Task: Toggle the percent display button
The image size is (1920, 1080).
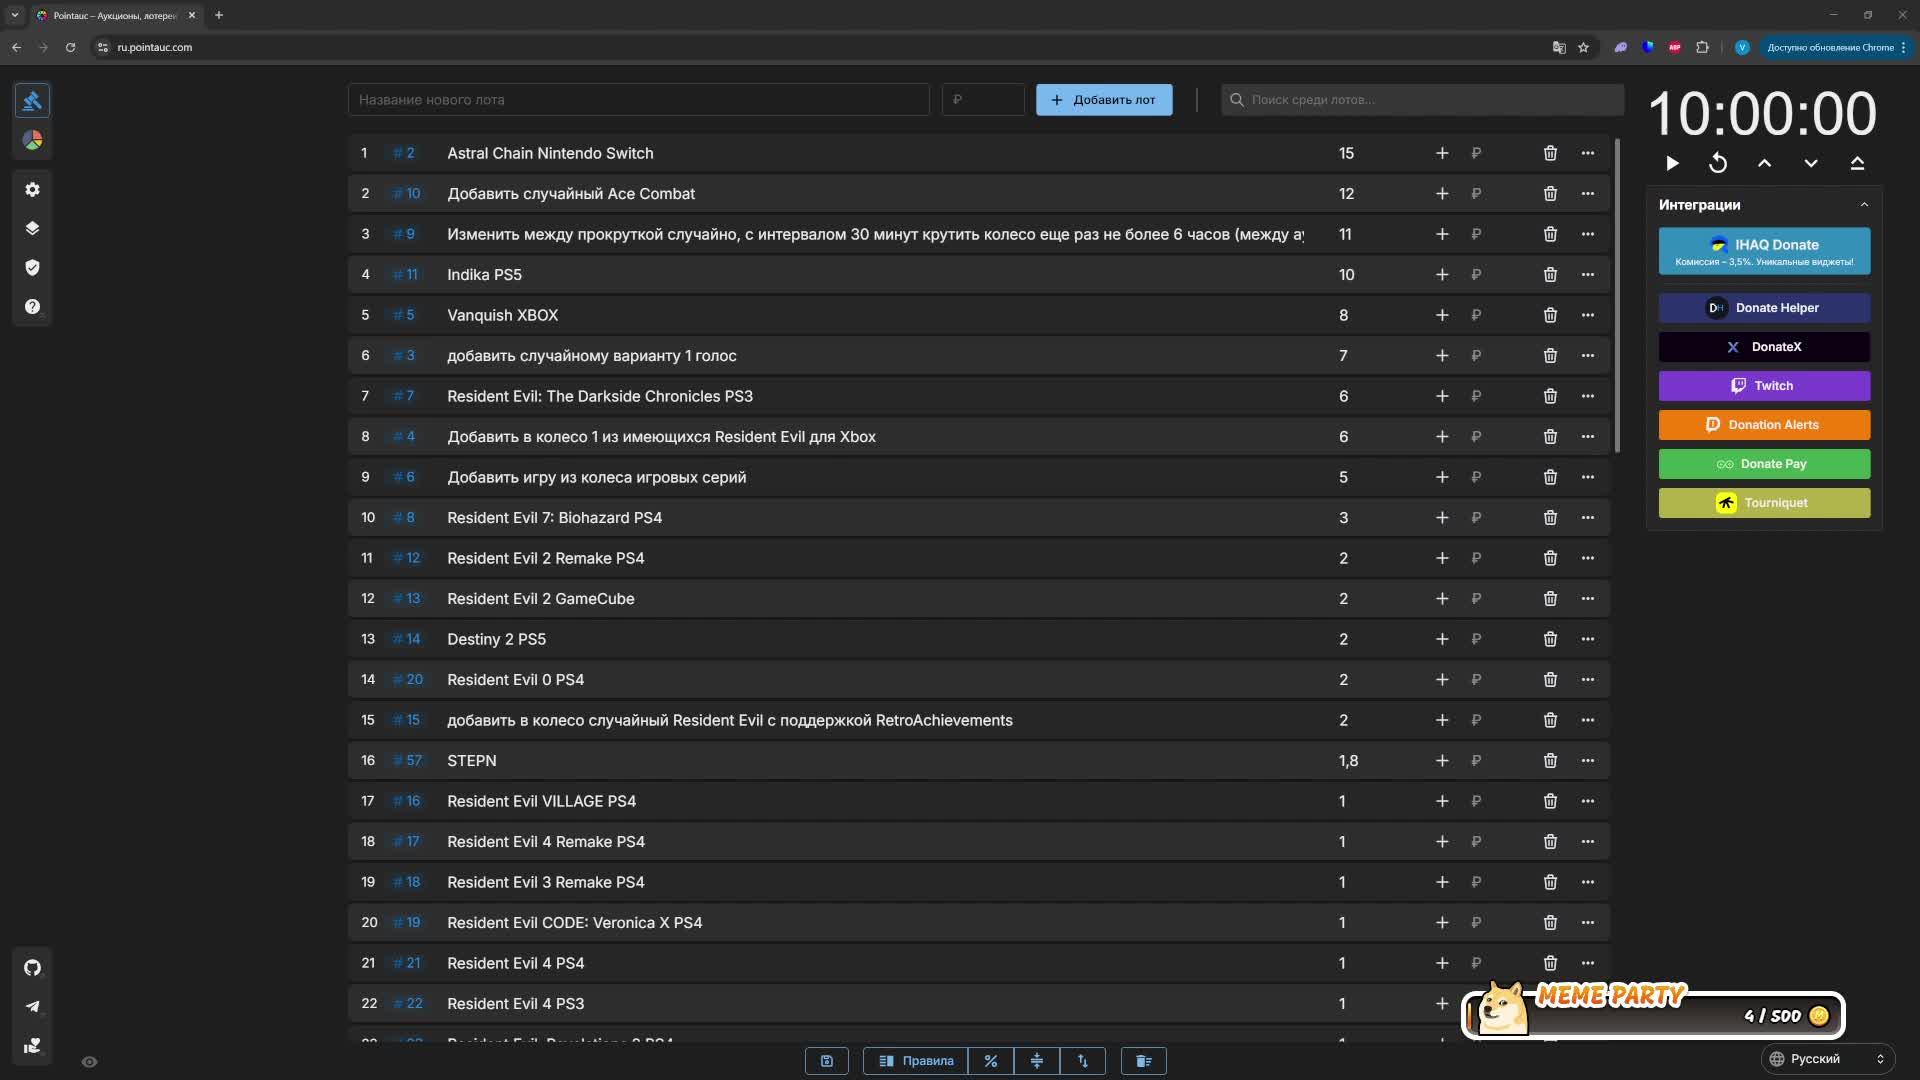Action: tap(990, 1061)
